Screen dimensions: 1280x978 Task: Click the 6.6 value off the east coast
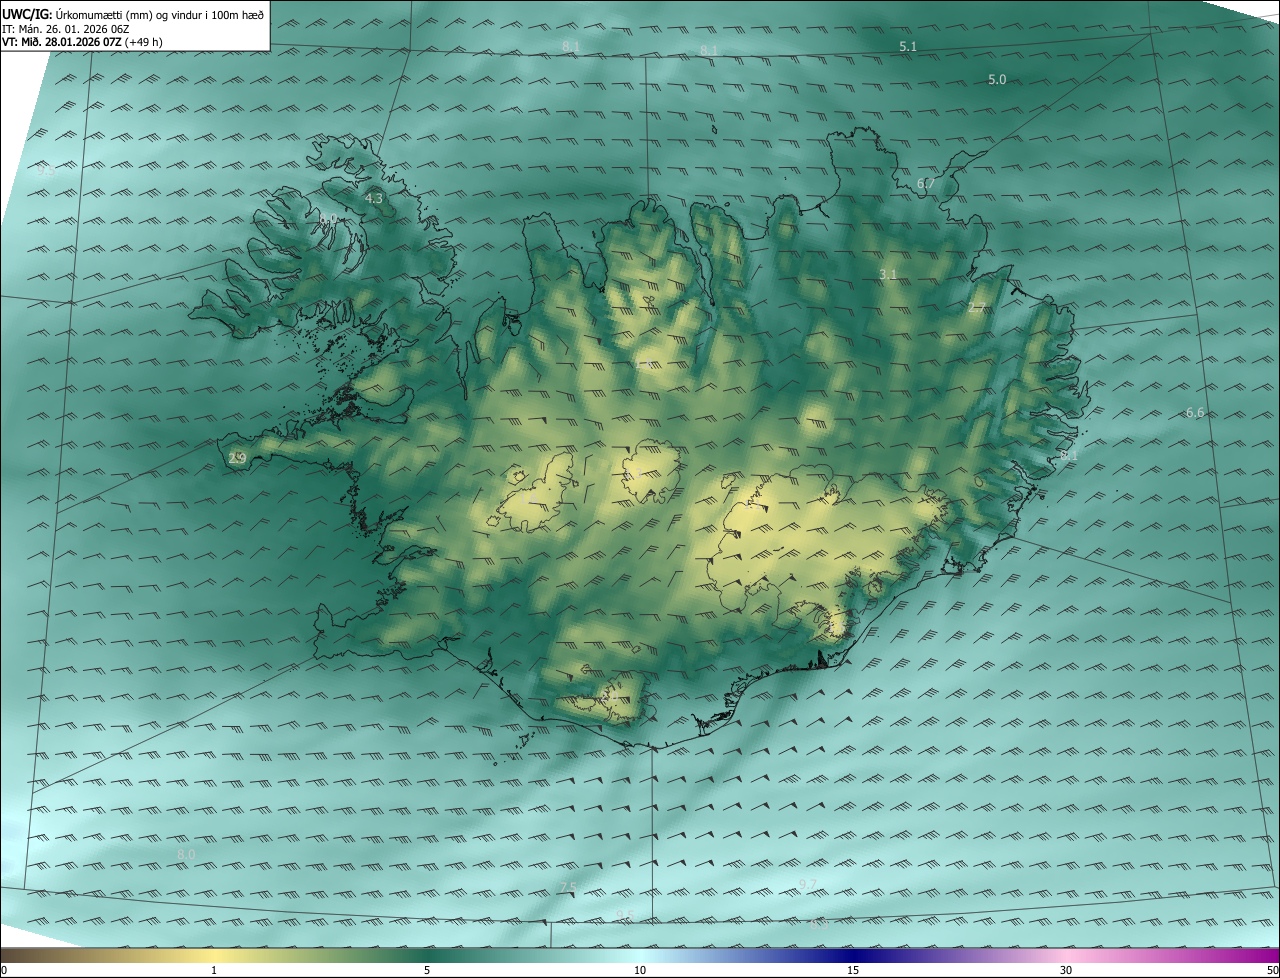coord(1195,413)
